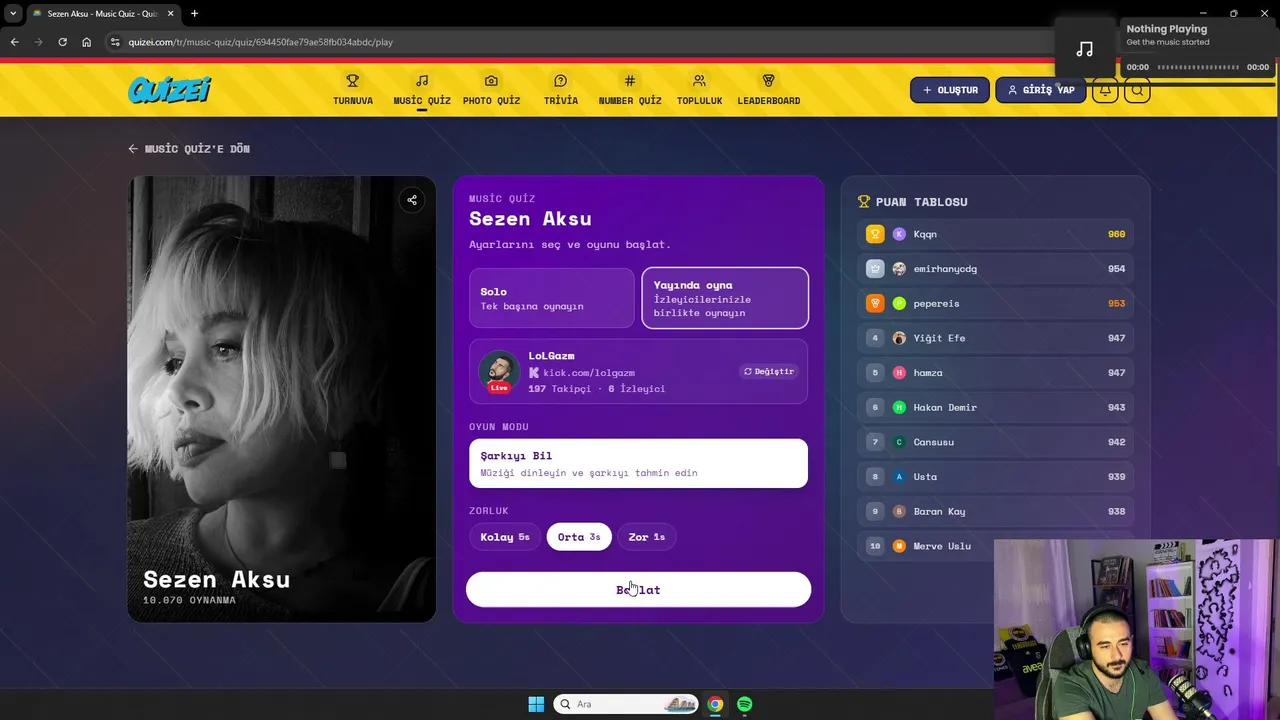Select pepereis leaderboard row

coord(996,303)
